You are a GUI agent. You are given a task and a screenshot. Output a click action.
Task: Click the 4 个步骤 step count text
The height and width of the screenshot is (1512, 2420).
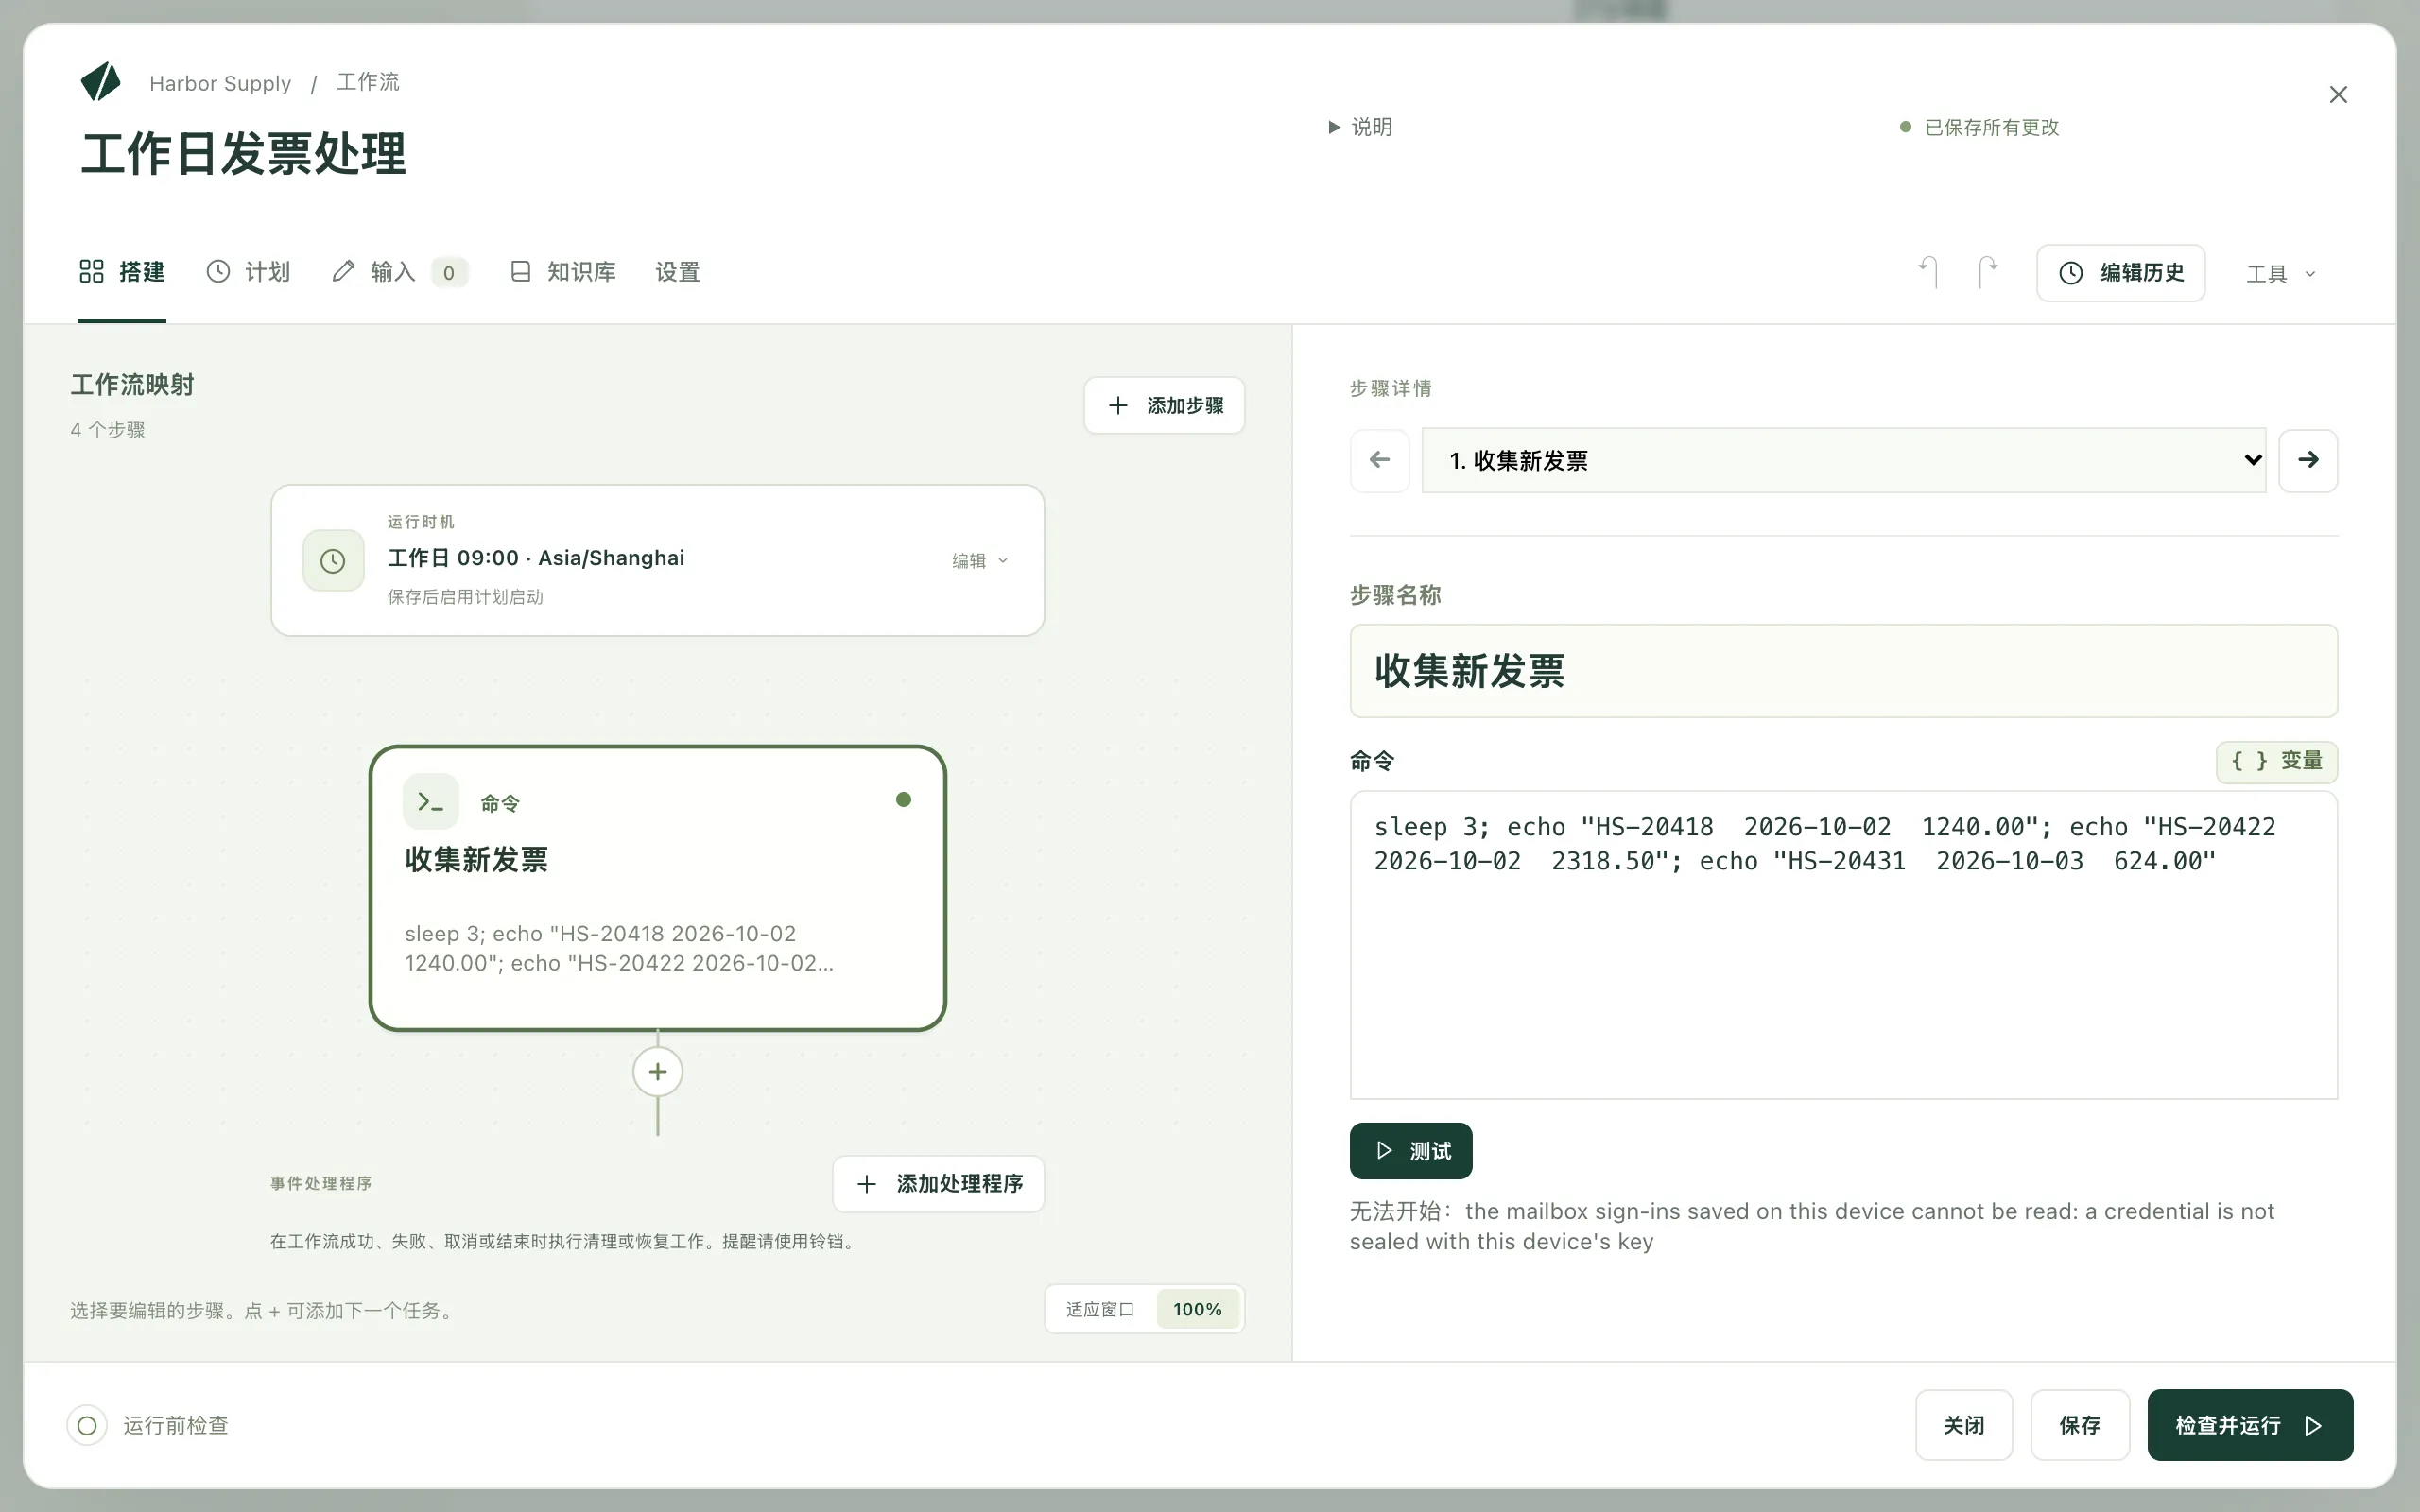108,430
